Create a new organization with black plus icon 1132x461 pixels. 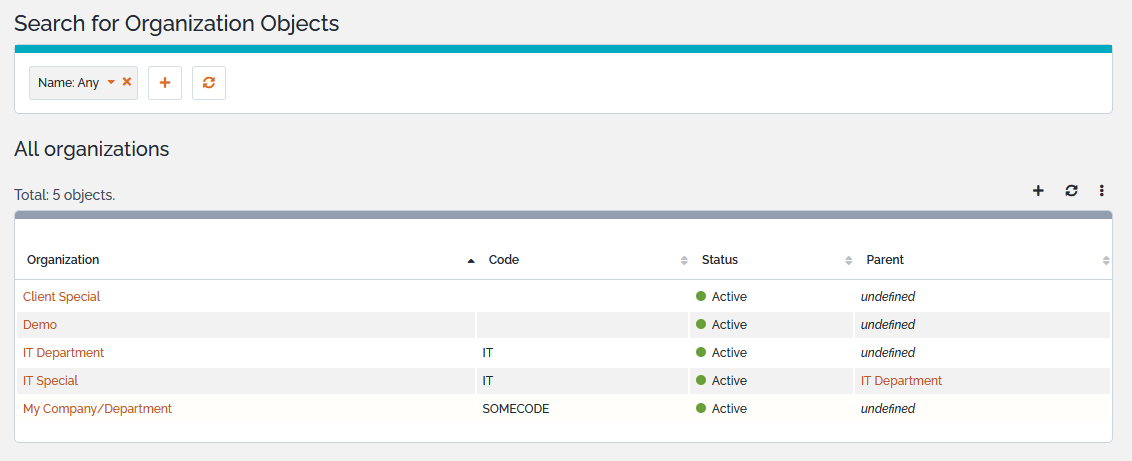(1038, 191)
